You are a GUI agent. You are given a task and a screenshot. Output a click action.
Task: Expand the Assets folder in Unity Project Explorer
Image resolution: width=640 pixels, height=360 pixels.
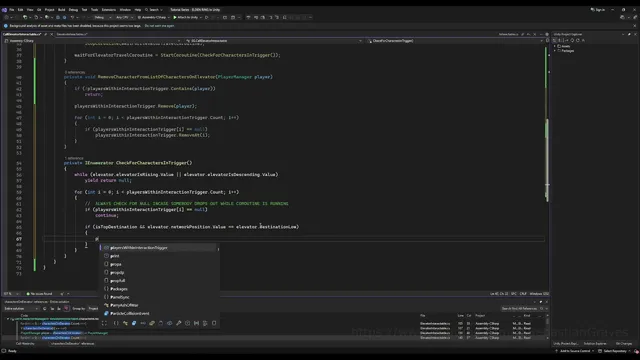[555, 46]
